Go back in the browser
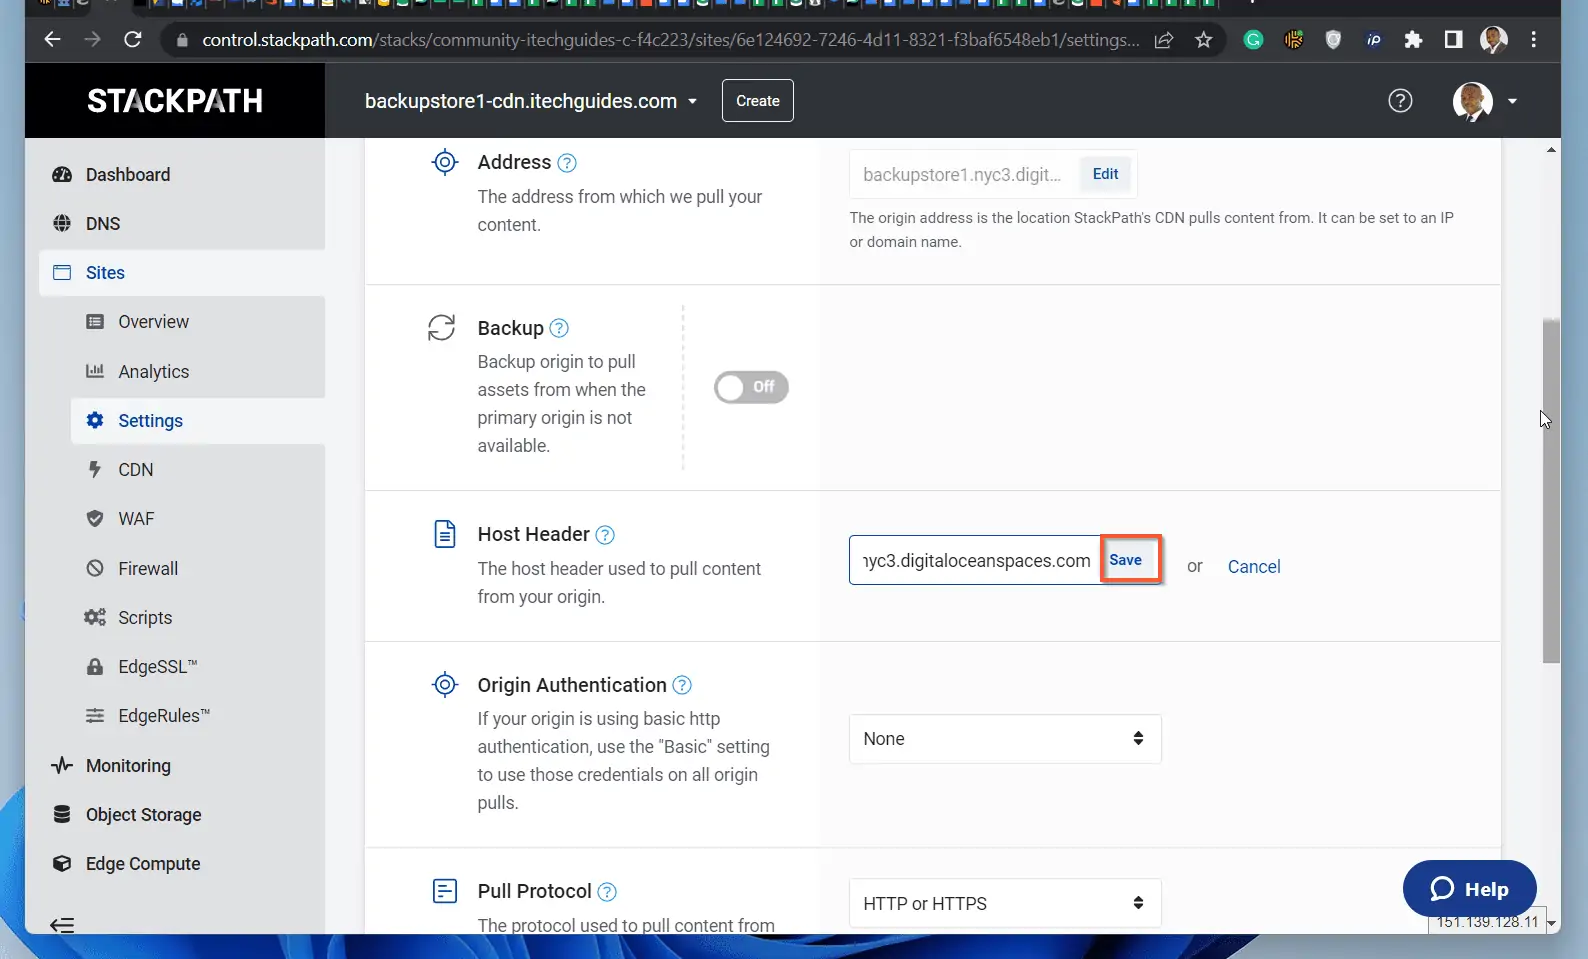The height and width of the screenshot is (959, 1588). pyautogui.click(x=53, y=40)
